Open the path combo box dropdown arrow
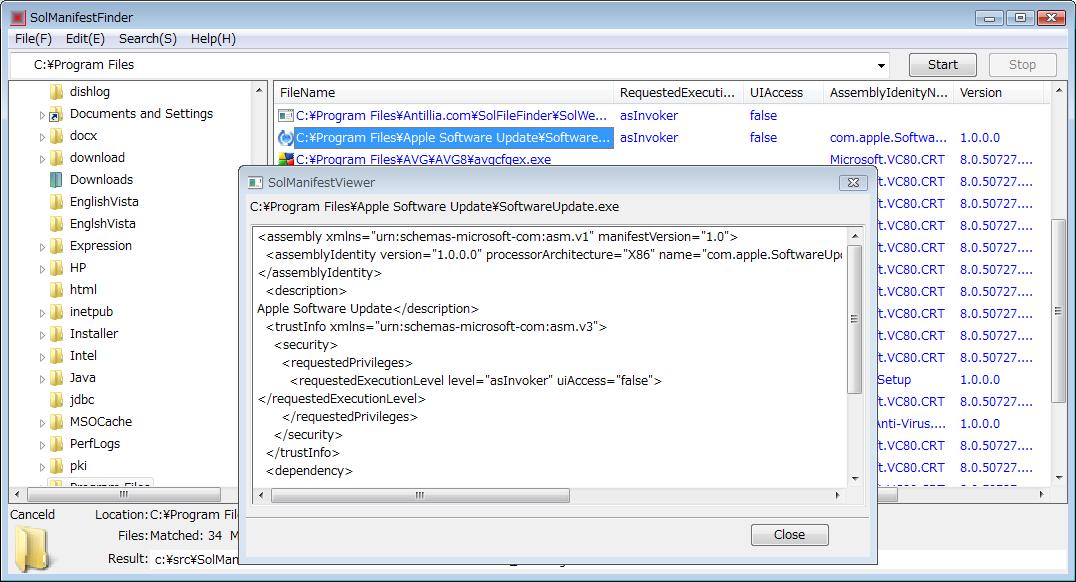1076x582 pixels. 880,65
